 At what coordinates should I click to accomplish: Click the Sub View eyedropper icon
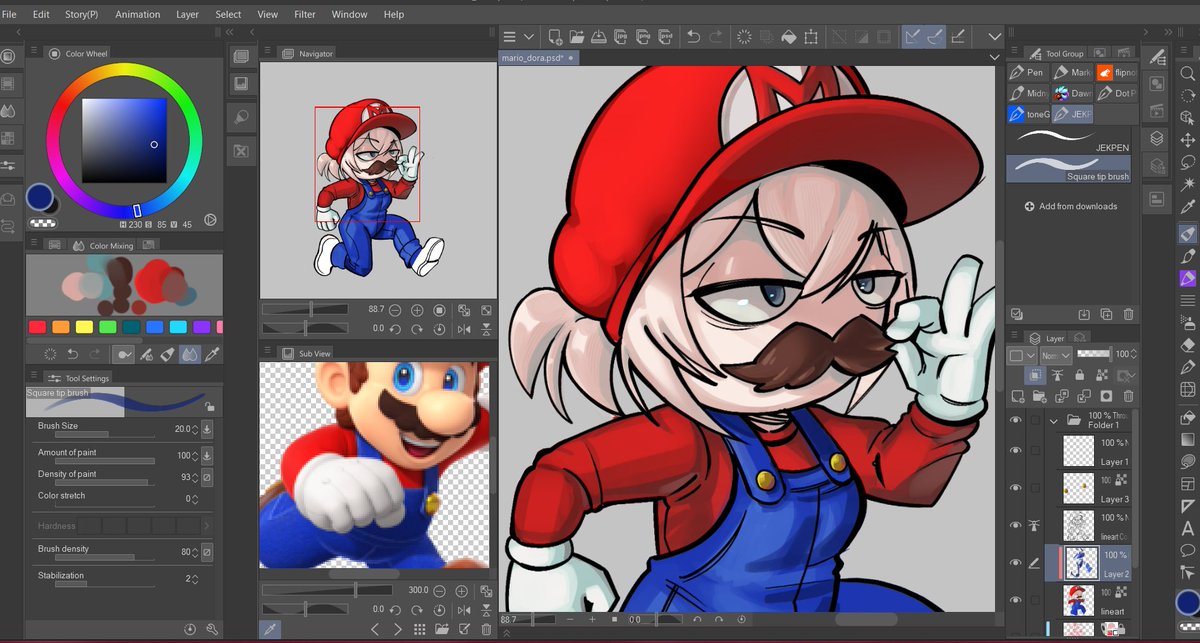pyautogui.click(x=269, y=629)
